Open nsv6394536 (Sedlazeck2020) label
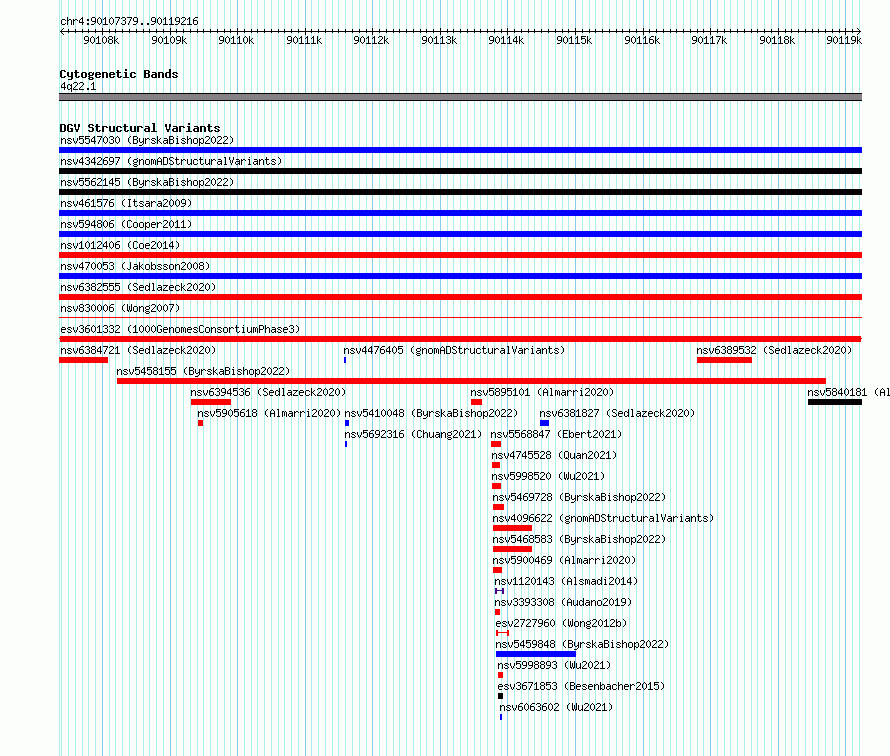The height and width of the screenshot is (756, 890). [x=268, y=392]
